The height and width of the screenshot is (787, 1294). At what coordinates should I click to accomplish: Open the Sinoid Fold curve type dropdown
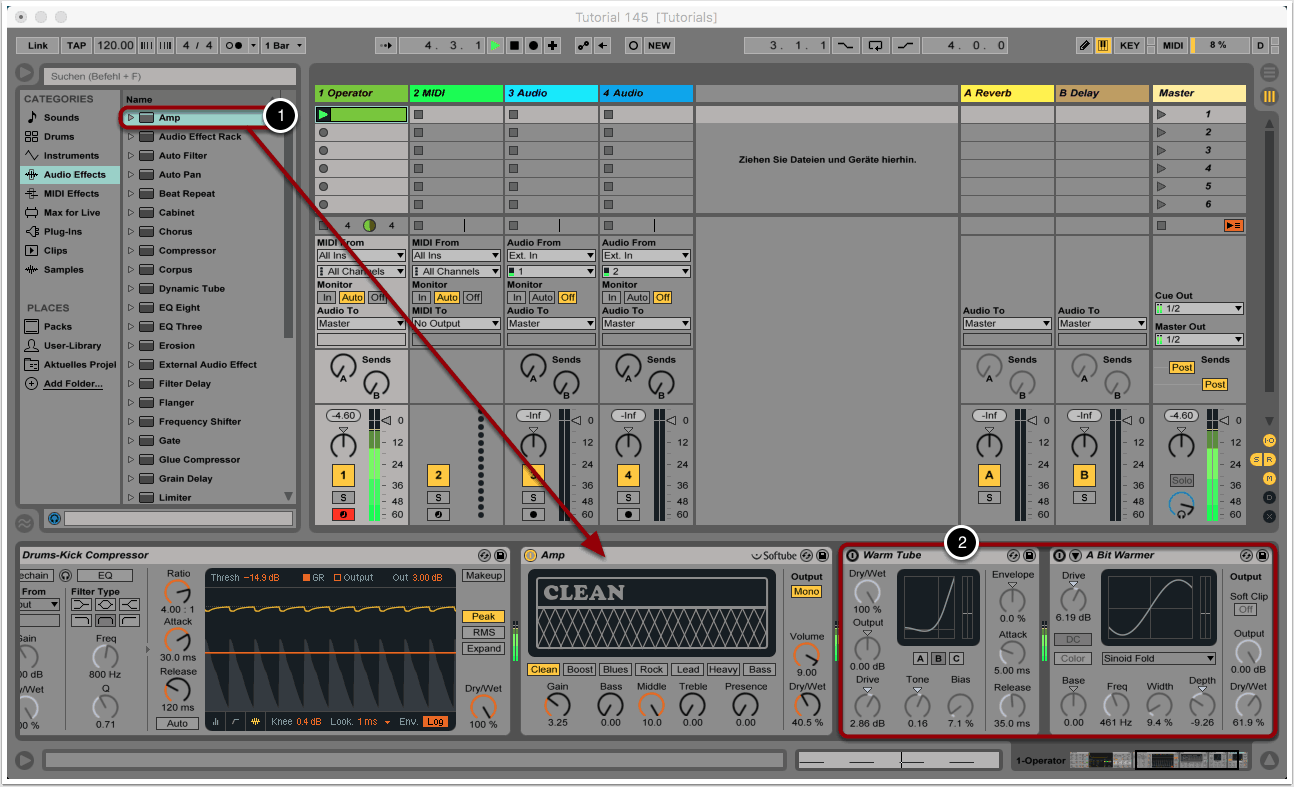point(1158,659)
